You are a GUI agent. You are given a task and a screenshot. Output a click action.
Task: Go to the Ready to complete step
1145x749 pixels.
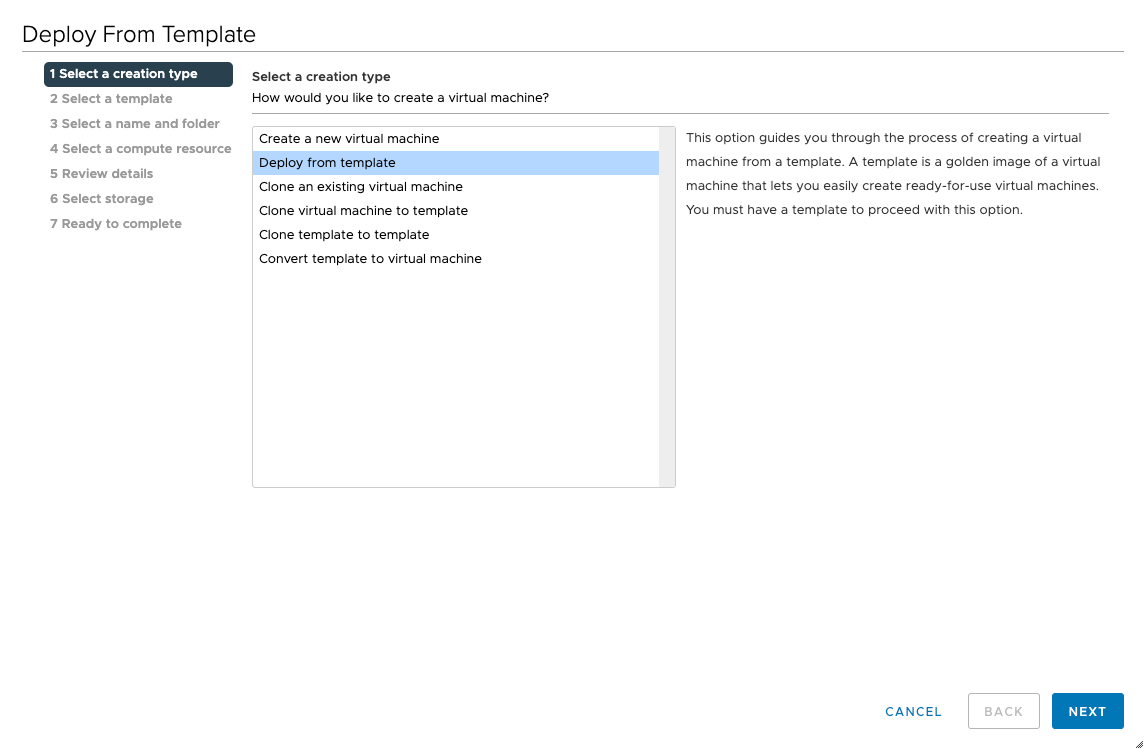[x=116, y=224]
